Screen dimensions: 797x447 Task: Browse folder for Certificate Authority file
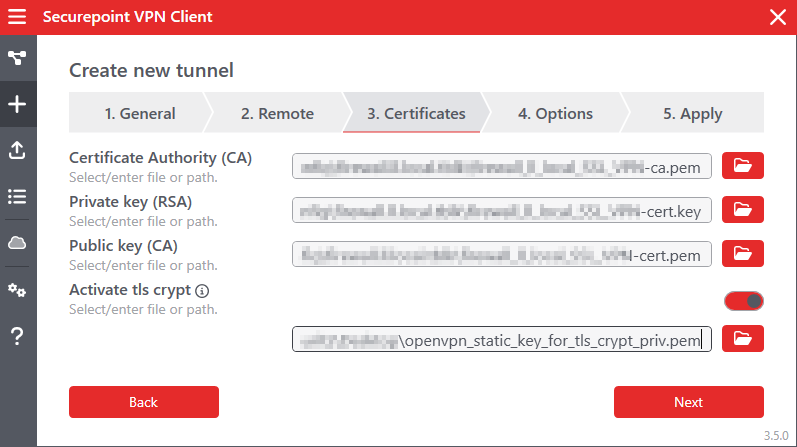tap(742, 165)
